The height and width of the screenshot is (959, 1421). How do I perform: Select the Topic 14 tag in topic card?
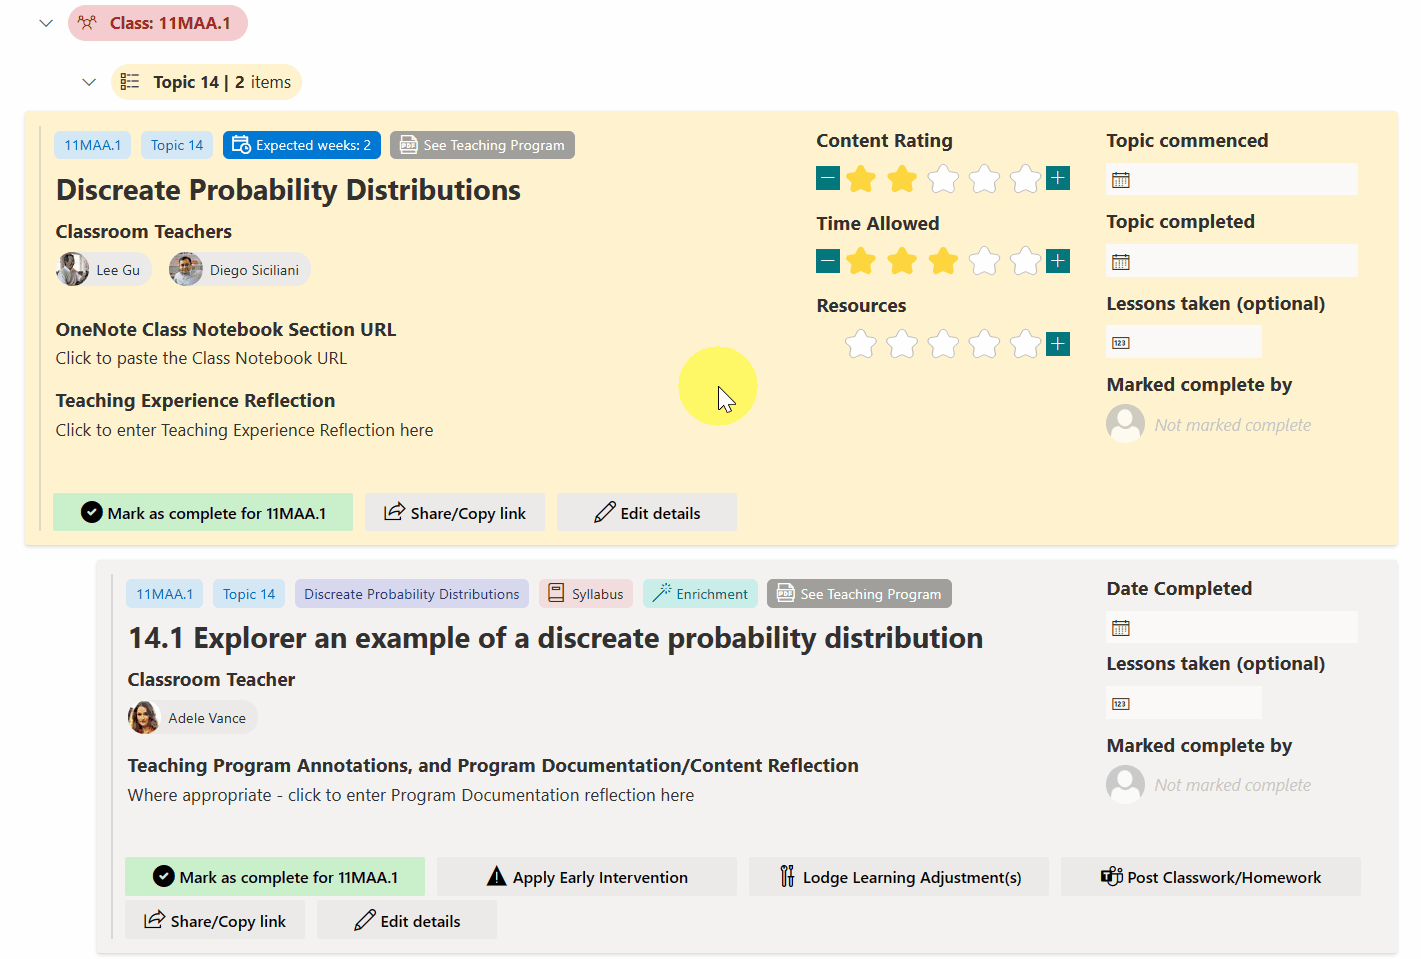177,145
